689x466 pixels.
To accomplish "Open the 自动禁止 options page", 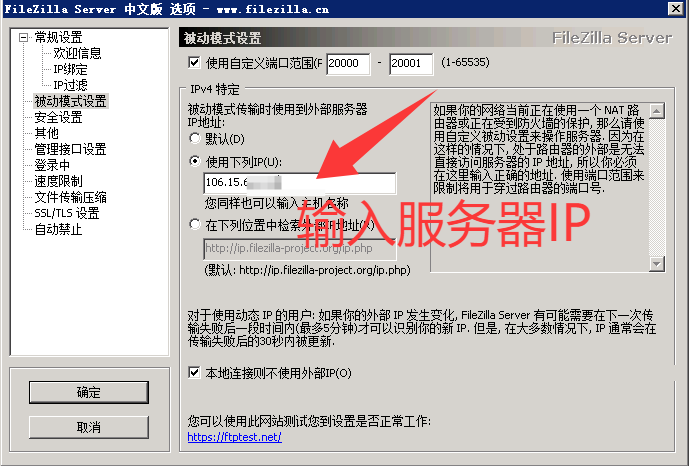I will point(58,229).
